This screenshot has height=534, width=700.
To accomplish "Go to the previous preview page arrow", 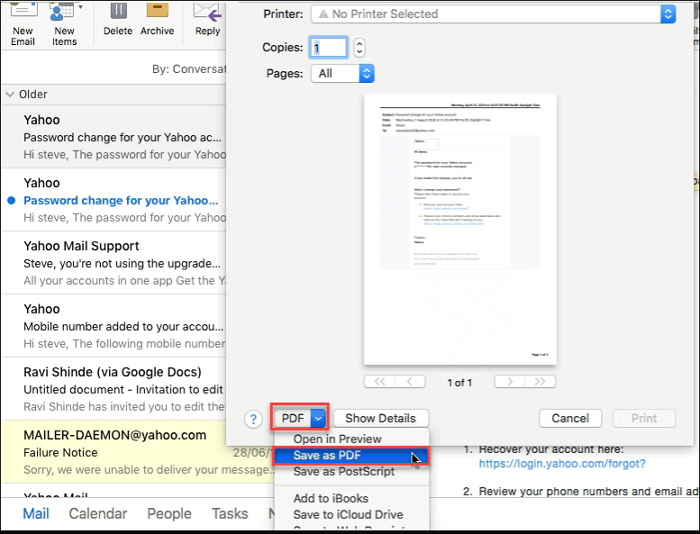I will coord(410,381).
